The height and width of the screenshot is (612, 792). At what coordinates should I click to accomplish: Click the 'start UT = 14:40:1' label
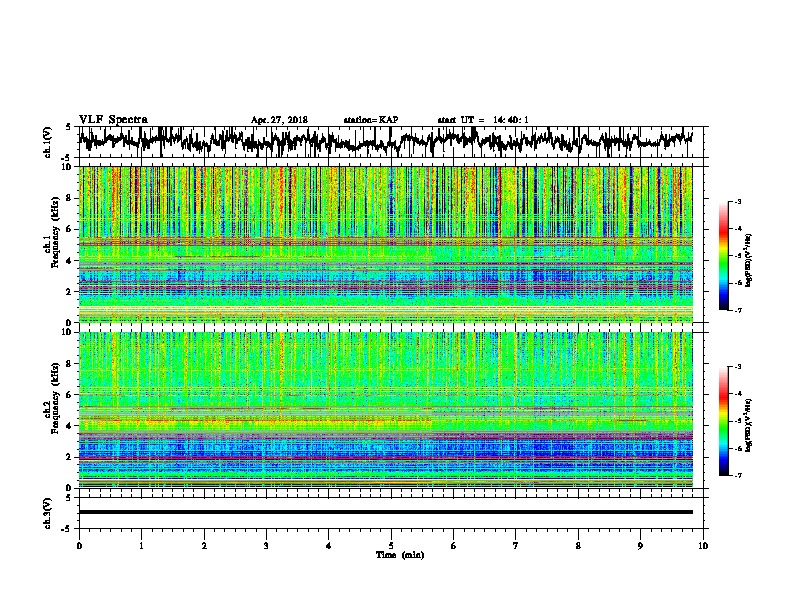point(483,120)
